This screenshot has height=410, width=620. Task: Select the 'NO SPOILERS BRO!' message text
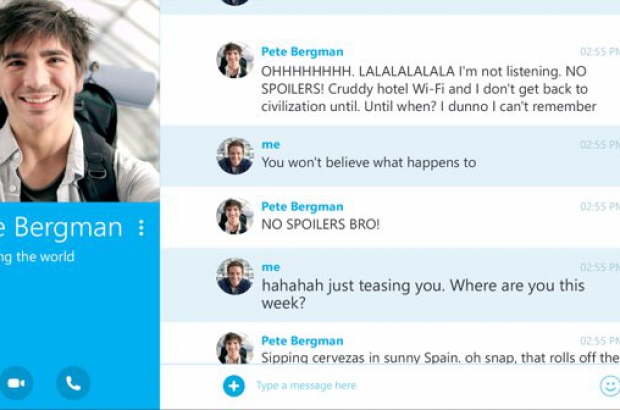tap(320, 224)
